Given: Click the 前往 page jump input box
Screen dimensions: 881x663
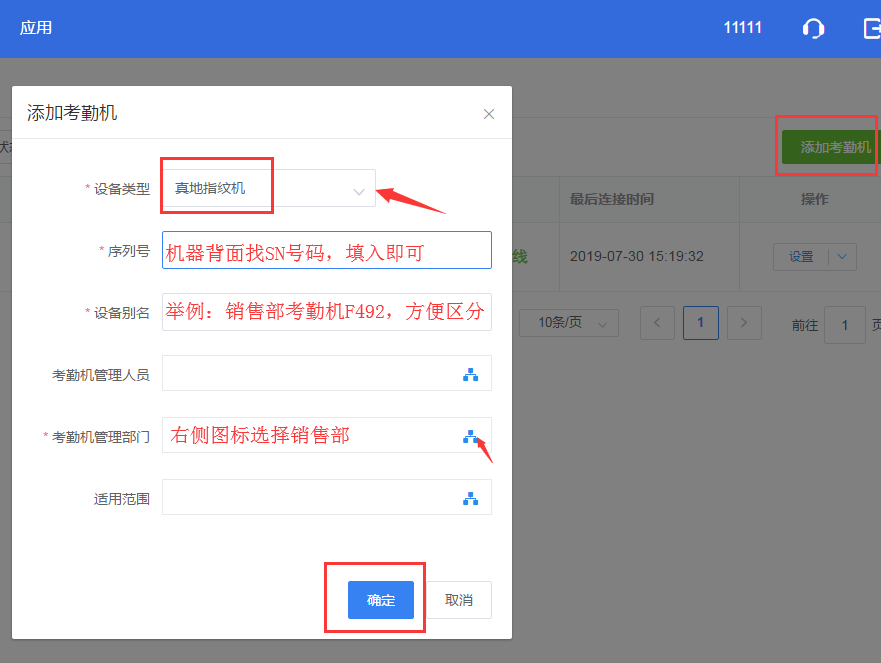Looking at the screenshot, I should click(x=844, y=325).
